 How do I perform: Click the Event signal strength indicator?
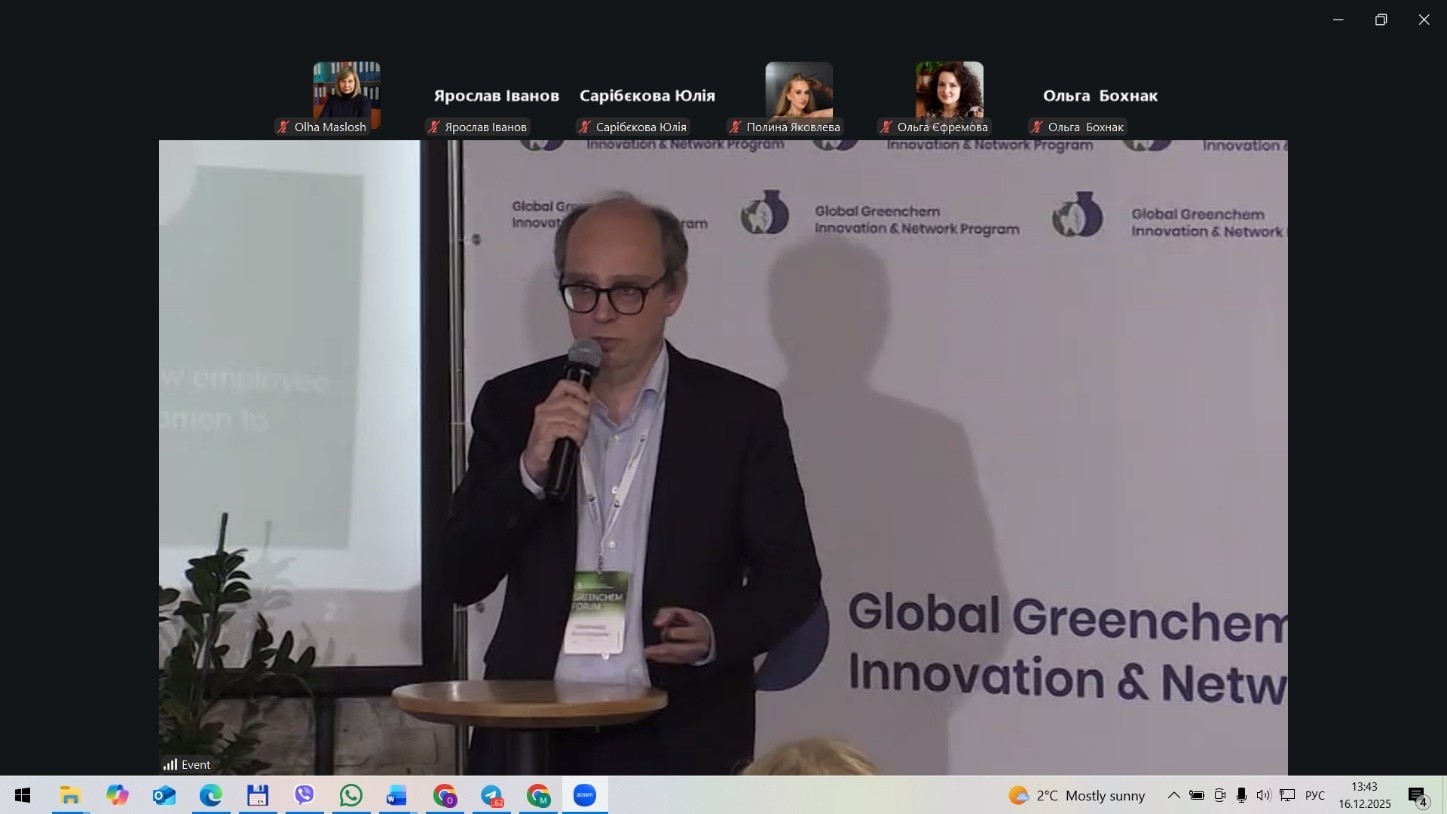click(170, 764)
